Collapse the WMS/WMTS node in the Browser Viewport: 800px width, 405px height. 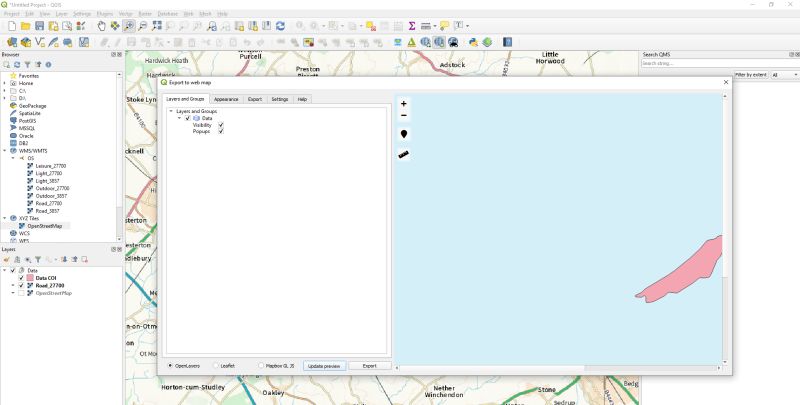tap(5, 151)
